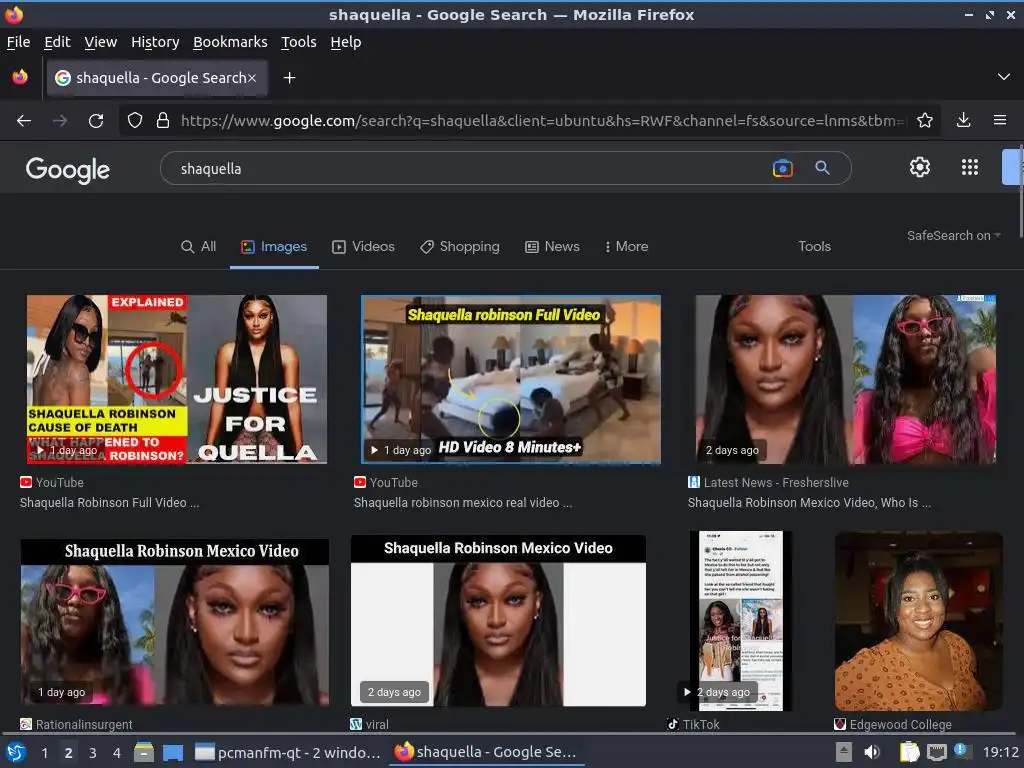The width and height of the screenshot is (1024, 768).
Task: Open the TikTok screenshot thumbnail
Action: click(741, 621)
